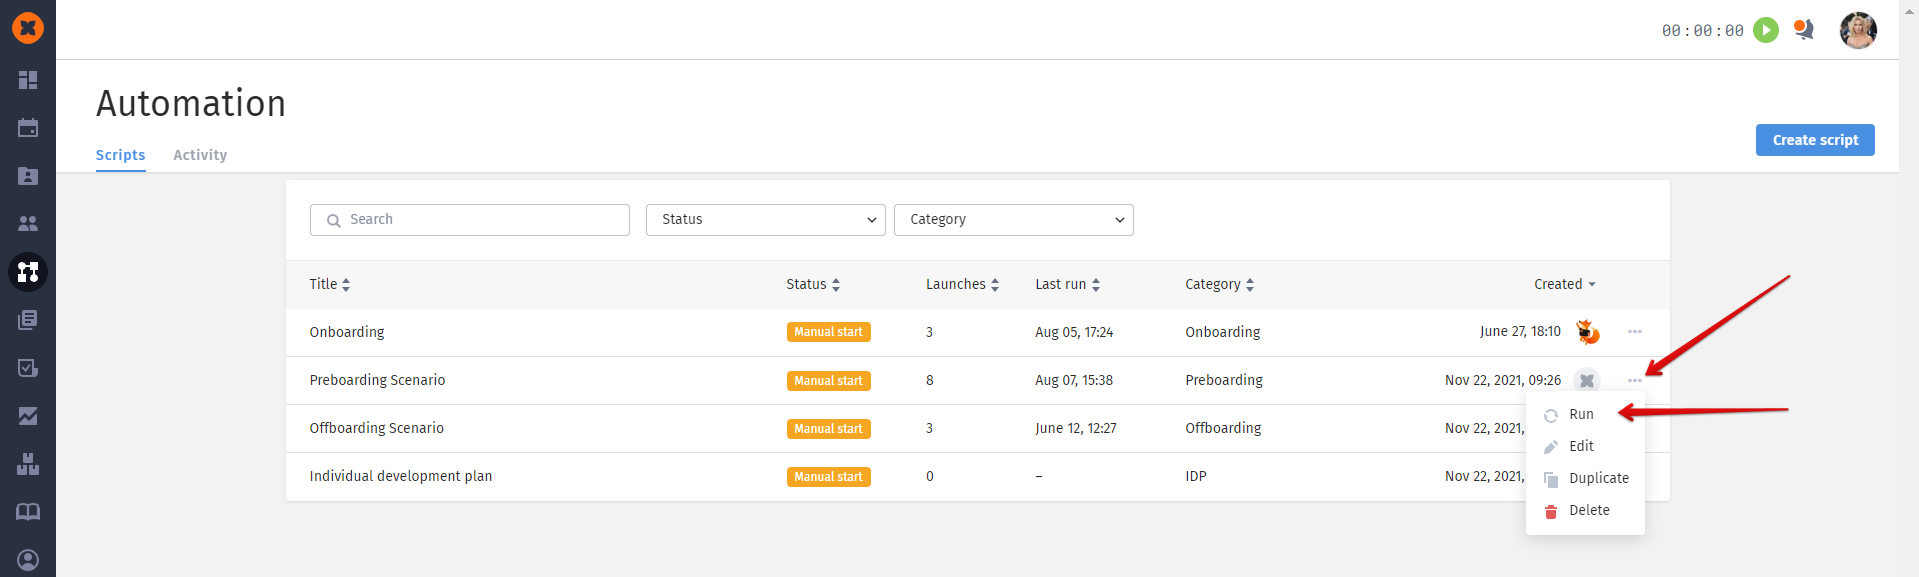Click into the Search field

(x=470, y=220)
